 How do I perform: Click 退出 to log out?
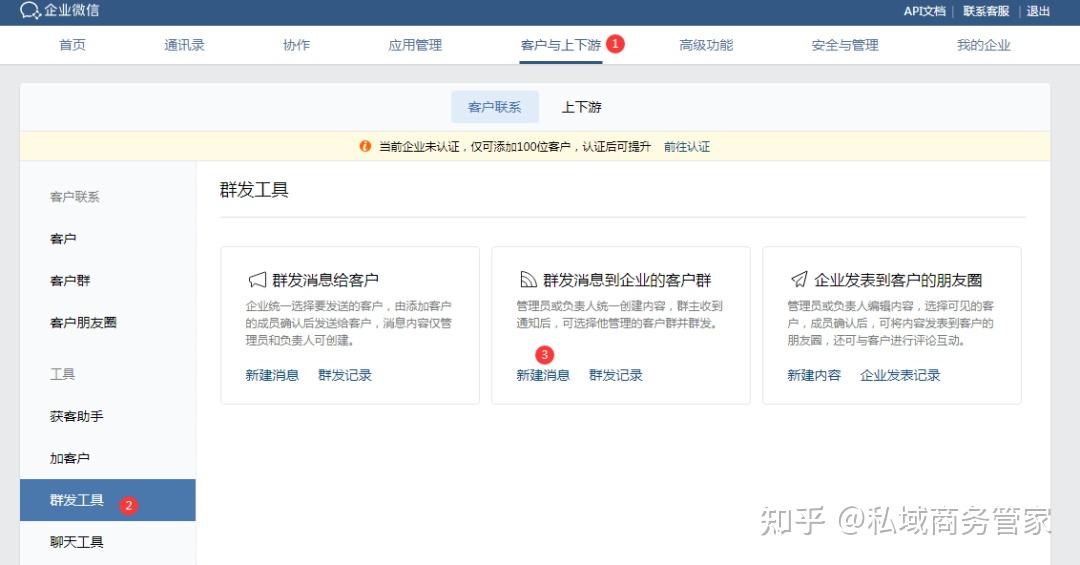click(x=1038, y=11)
